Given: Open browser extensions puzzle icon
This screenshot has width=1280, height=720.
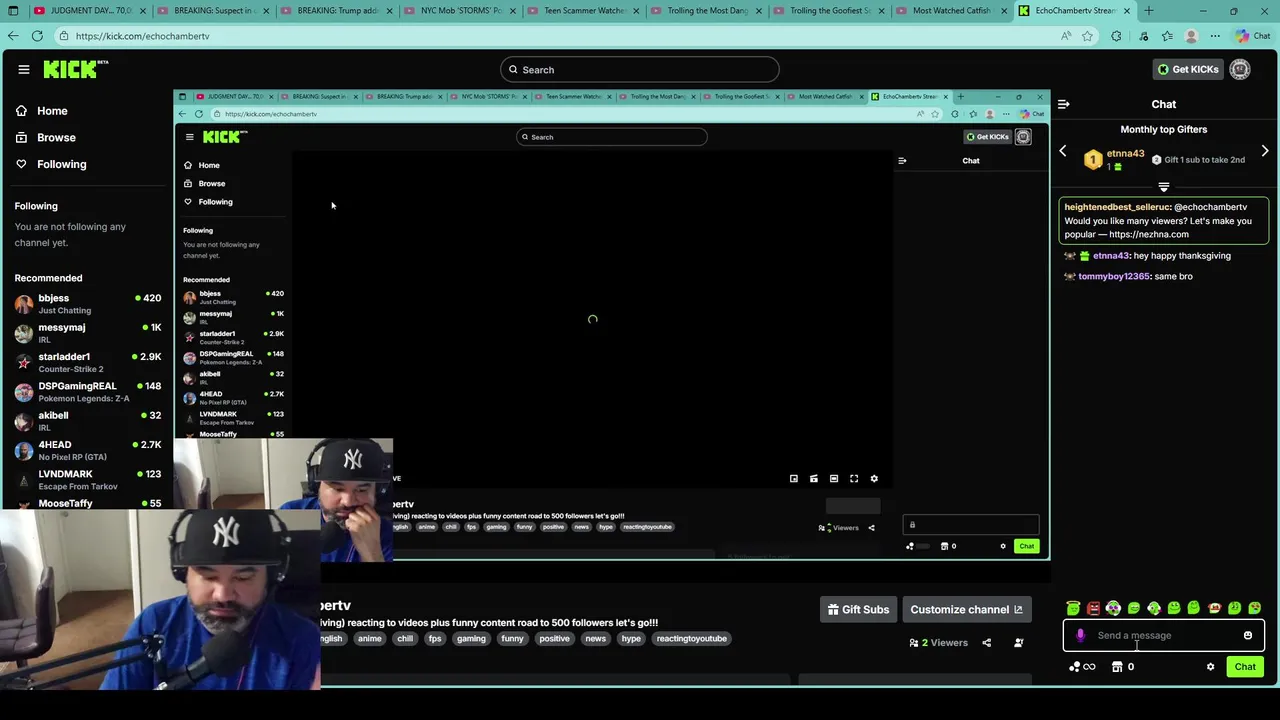Looking at the screenshot, I should click(x=1116, y=36).
